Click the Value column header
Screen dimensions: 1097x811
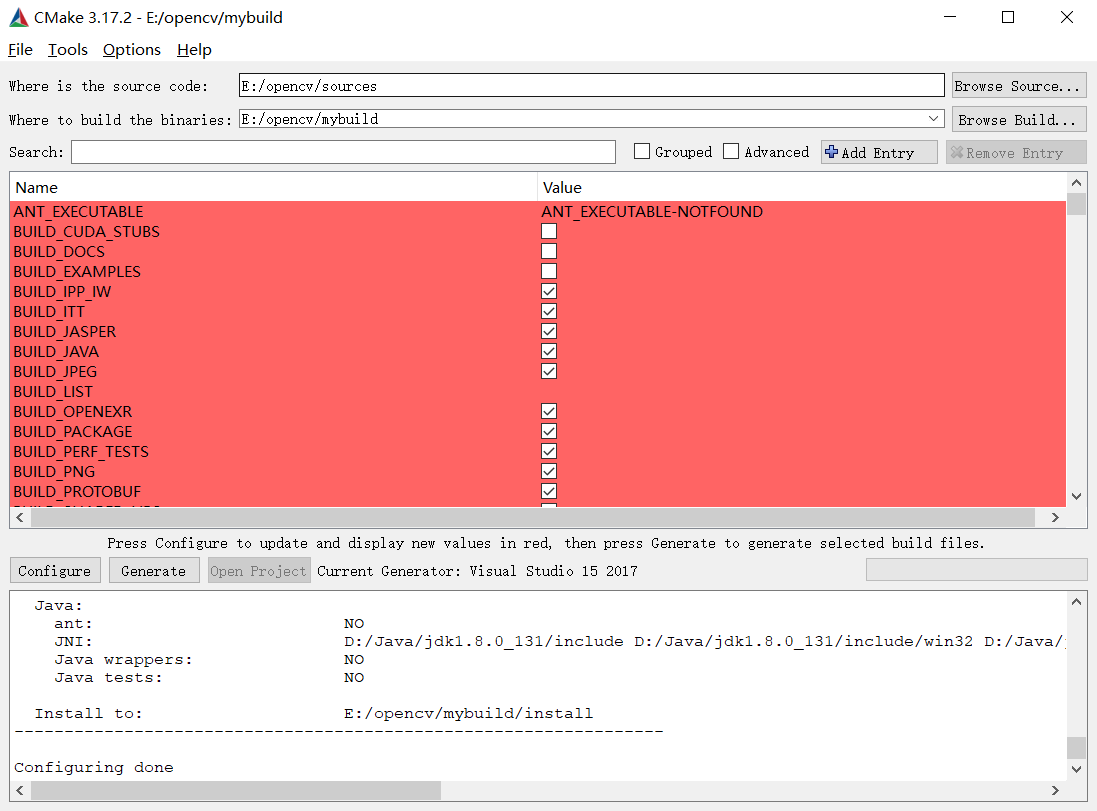pos(802,188)
